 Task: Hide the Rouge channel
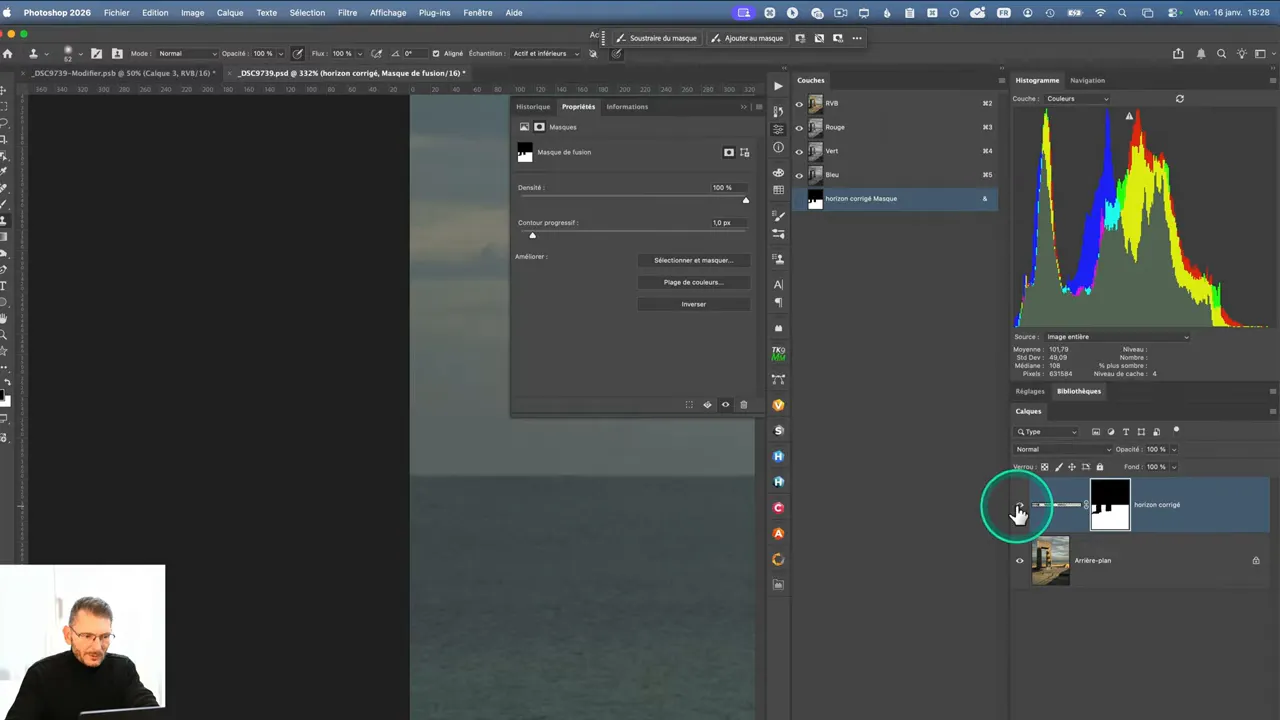point(799,127)
